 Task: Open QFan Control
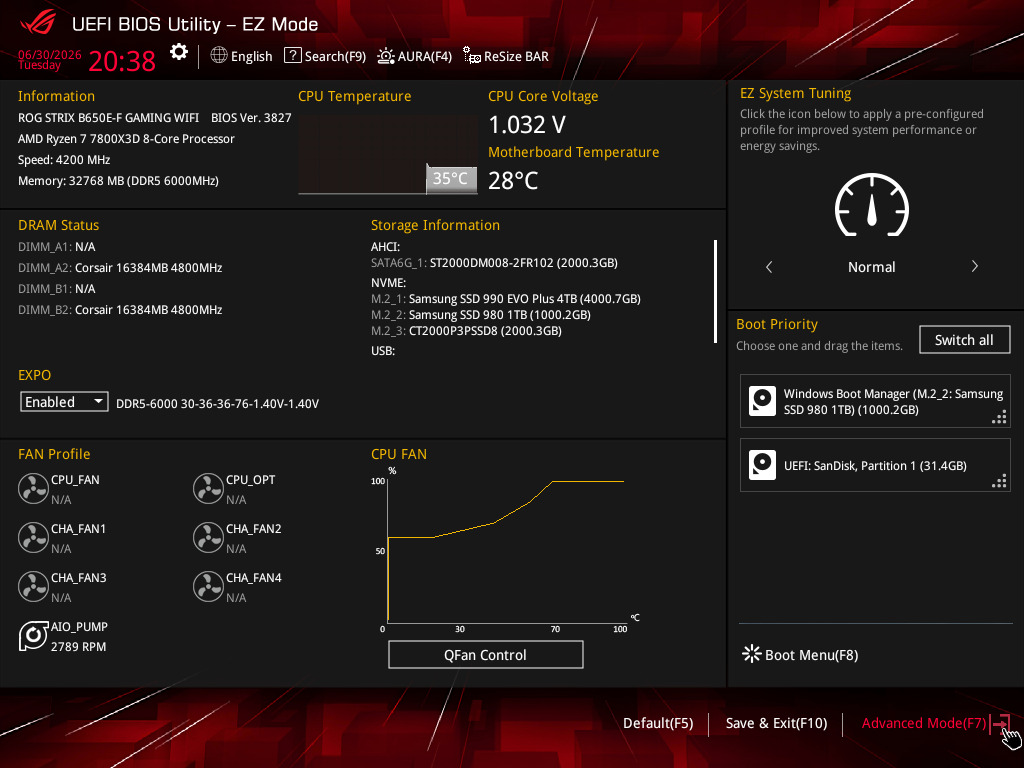(485, 654)
